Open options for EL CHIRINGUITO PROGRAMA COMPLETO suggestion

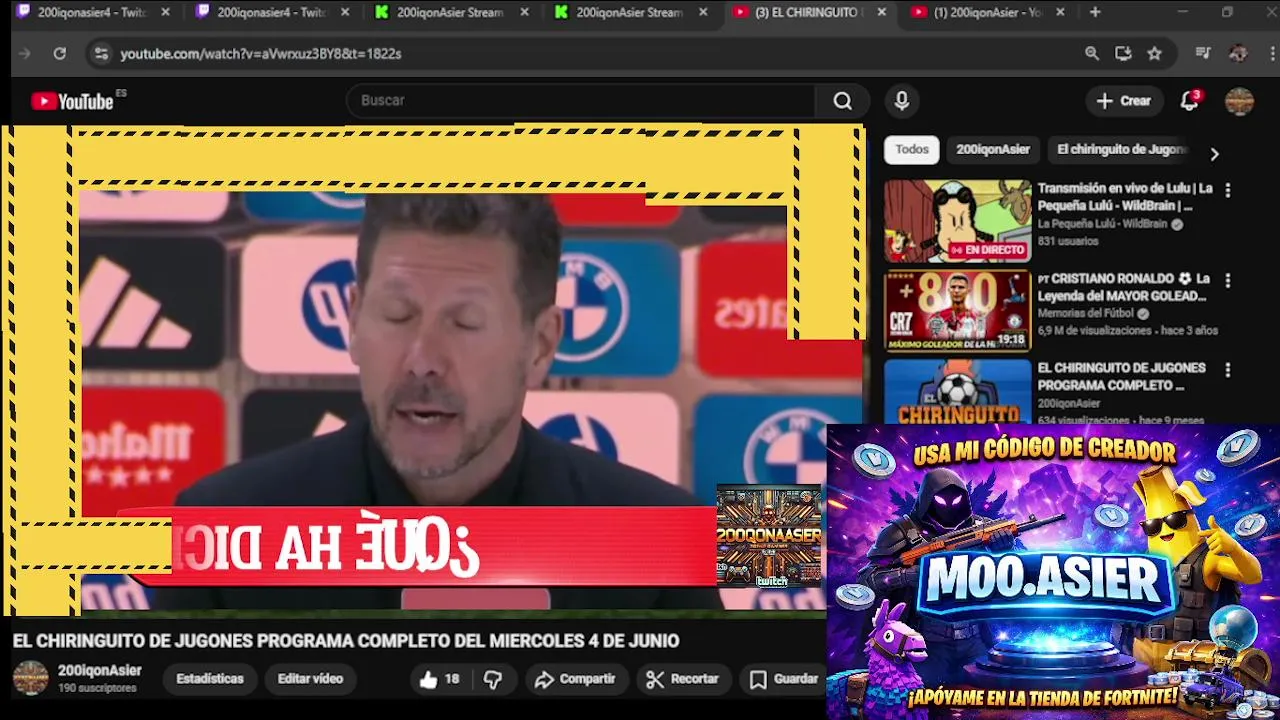[x=1227, y=370]
